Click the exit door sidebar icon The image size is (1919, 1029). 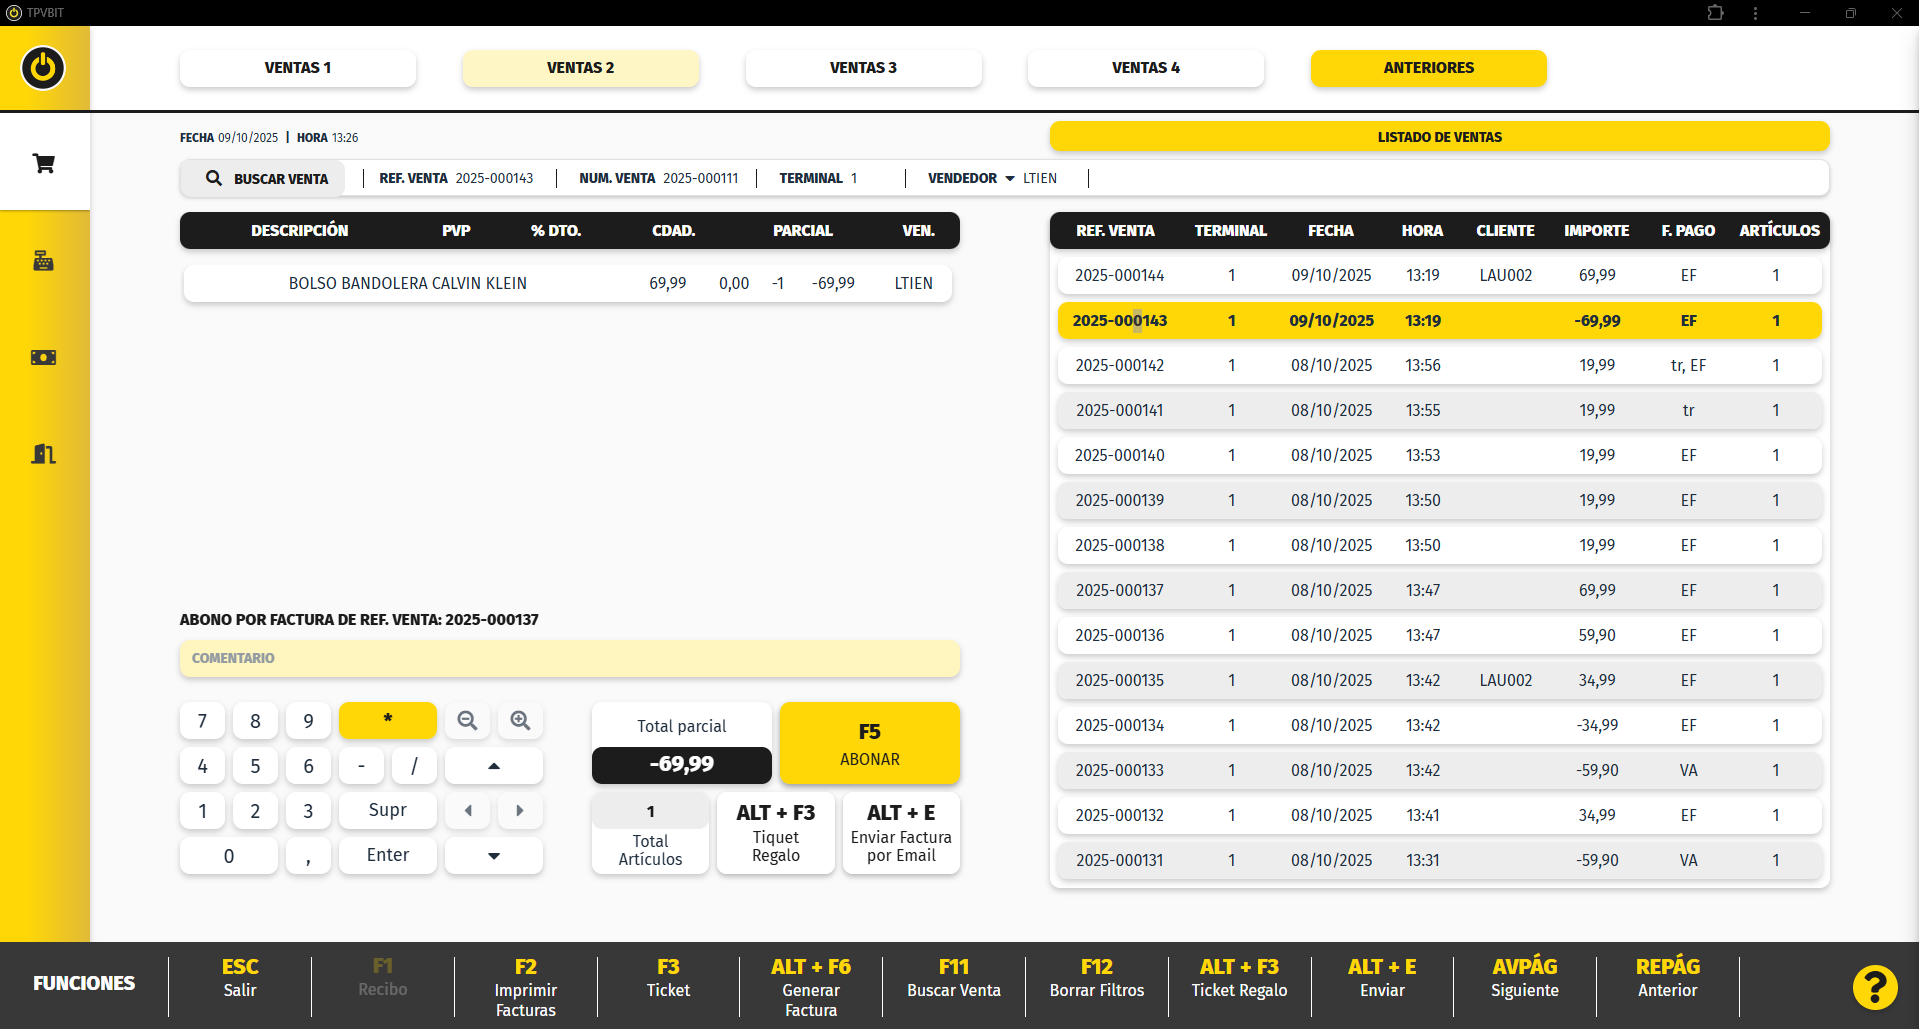[x=44, y=454]
